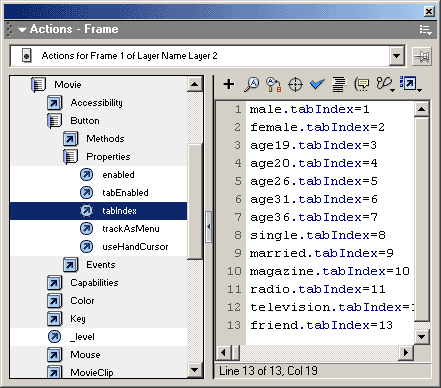Open the Replace tool icon
The image size is (441, 388).
[273, 84]
